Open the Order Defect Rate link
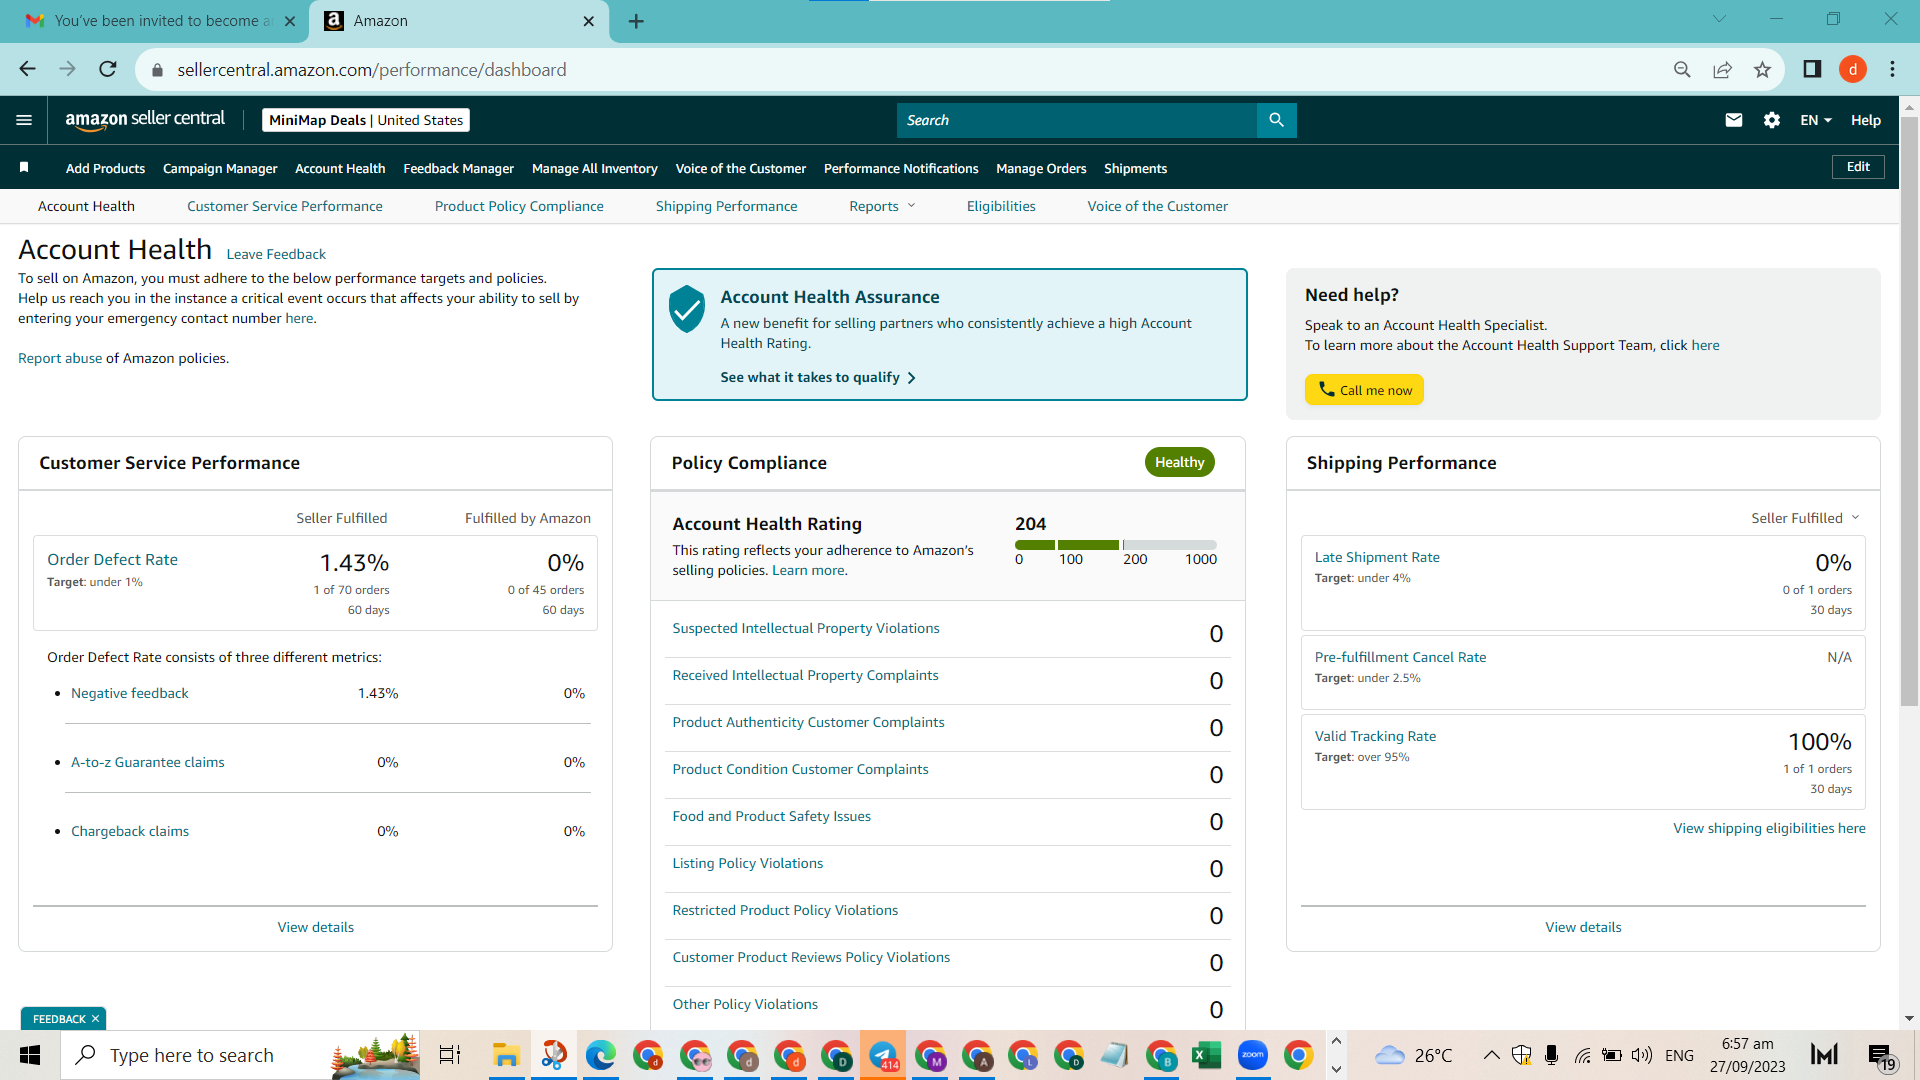Screen dimensions: 1920x1080 point(112,560)
